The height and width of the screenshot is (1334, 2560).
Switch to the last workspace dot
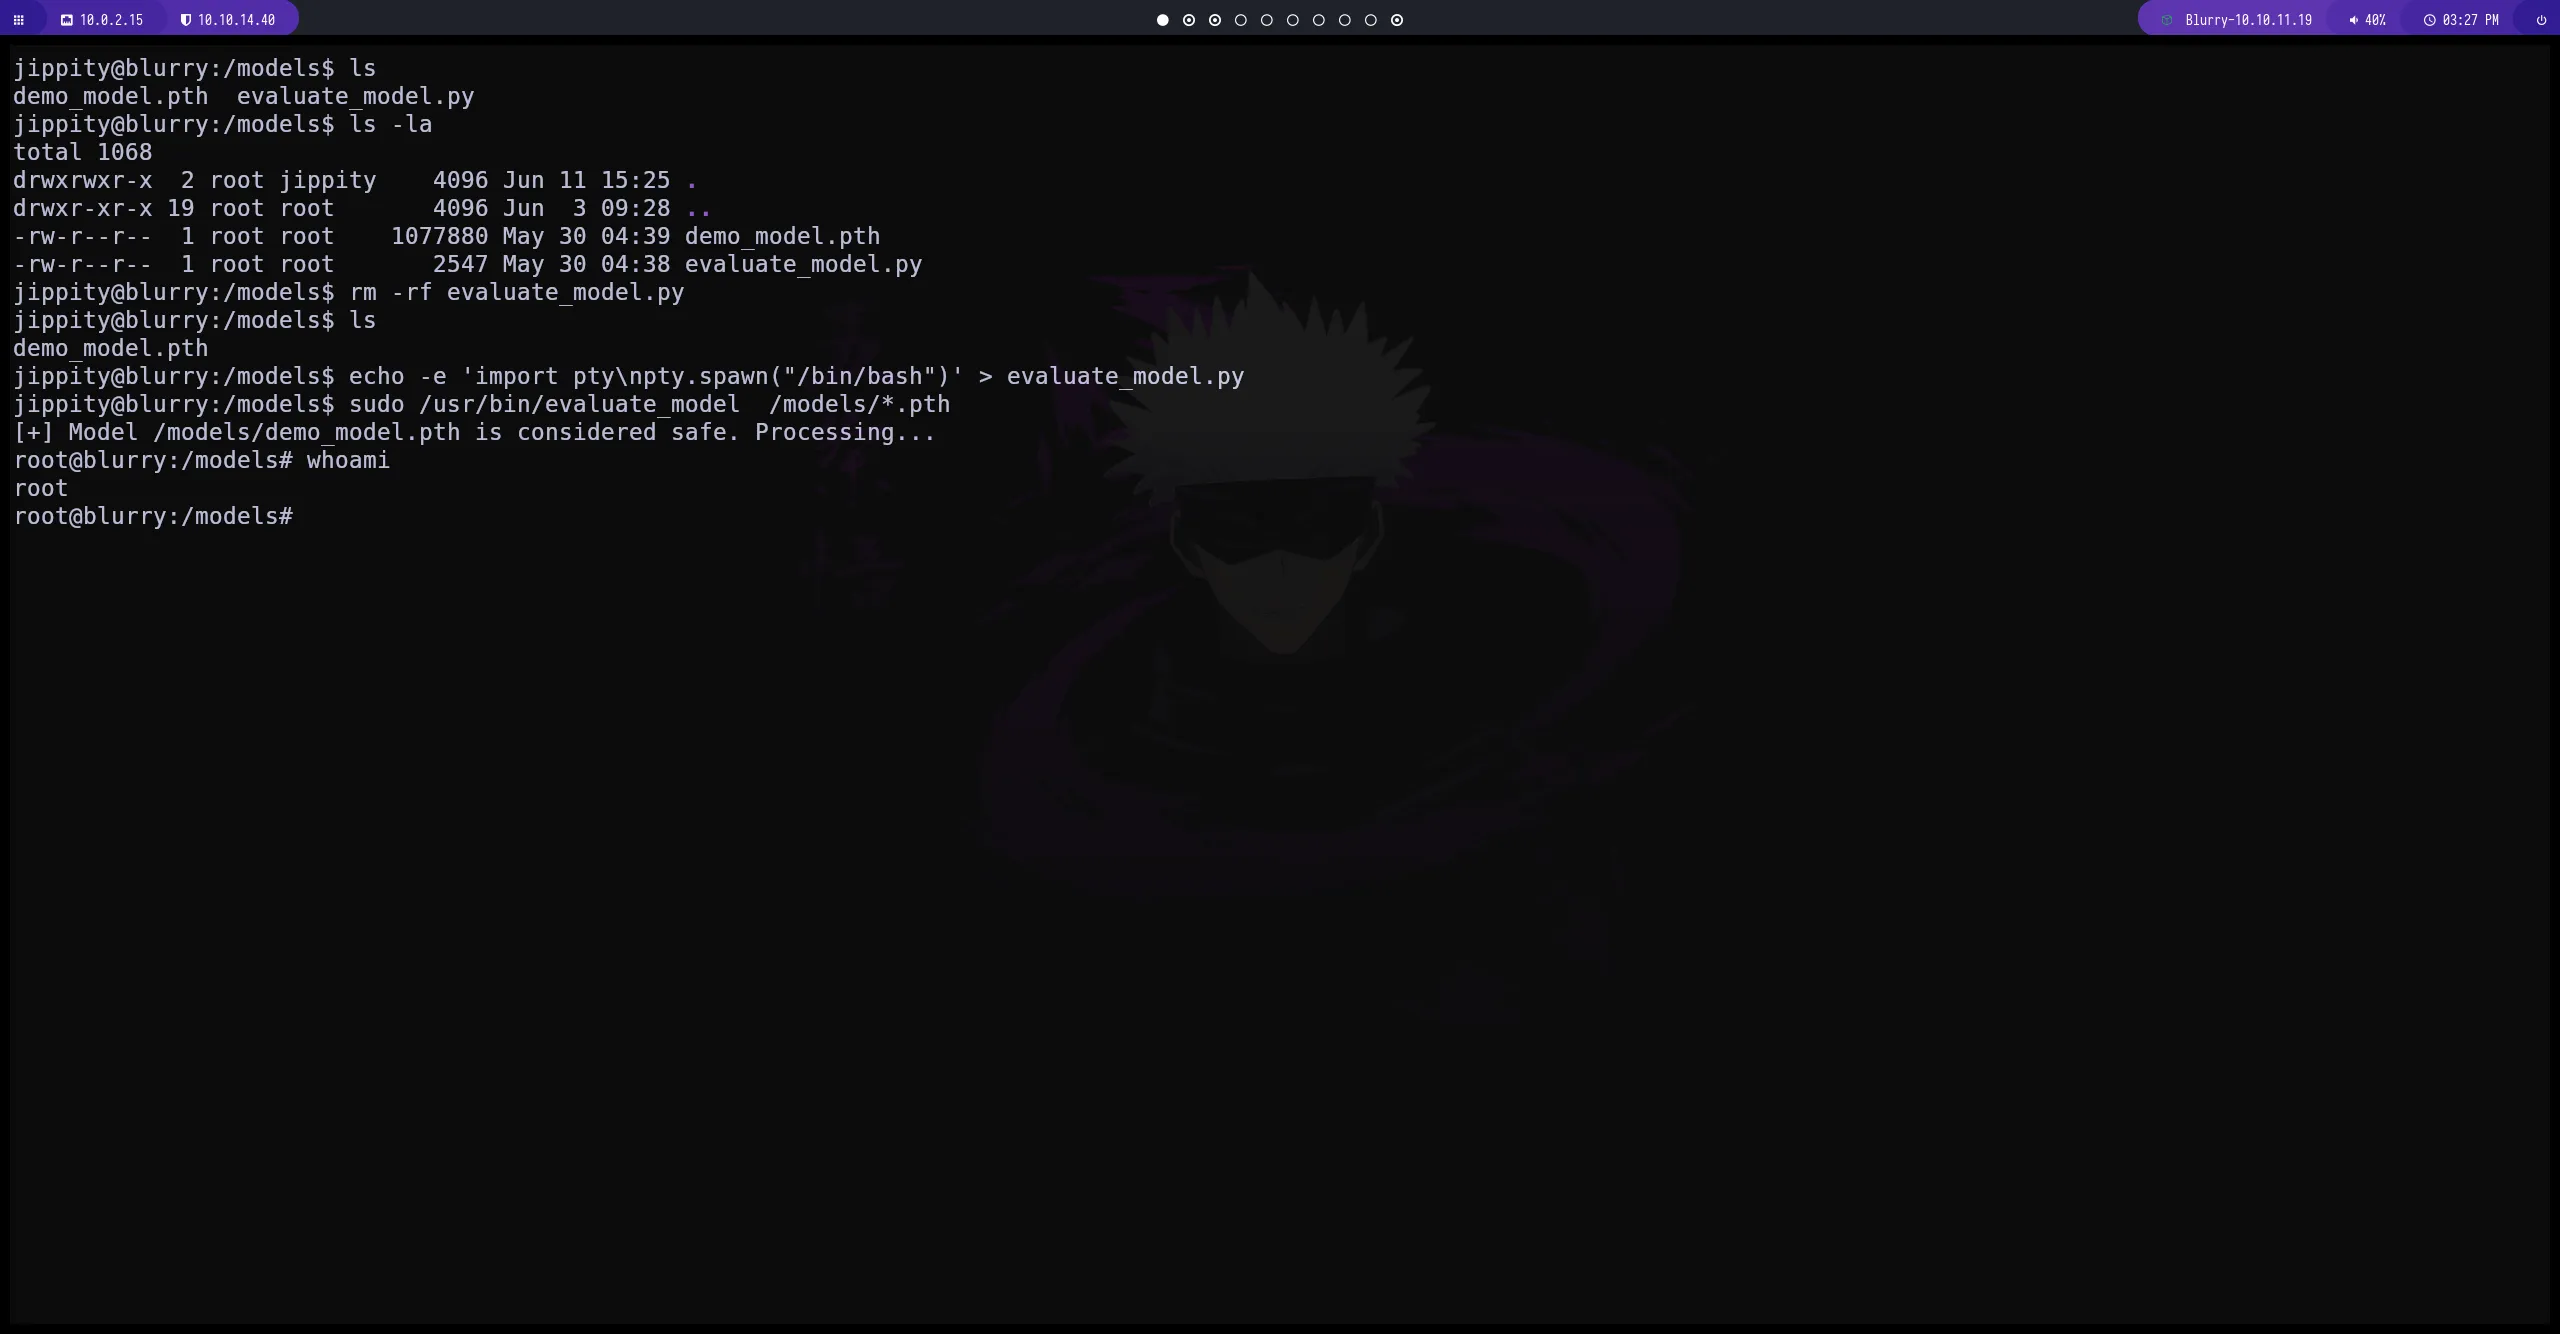tap(1397, 20)
